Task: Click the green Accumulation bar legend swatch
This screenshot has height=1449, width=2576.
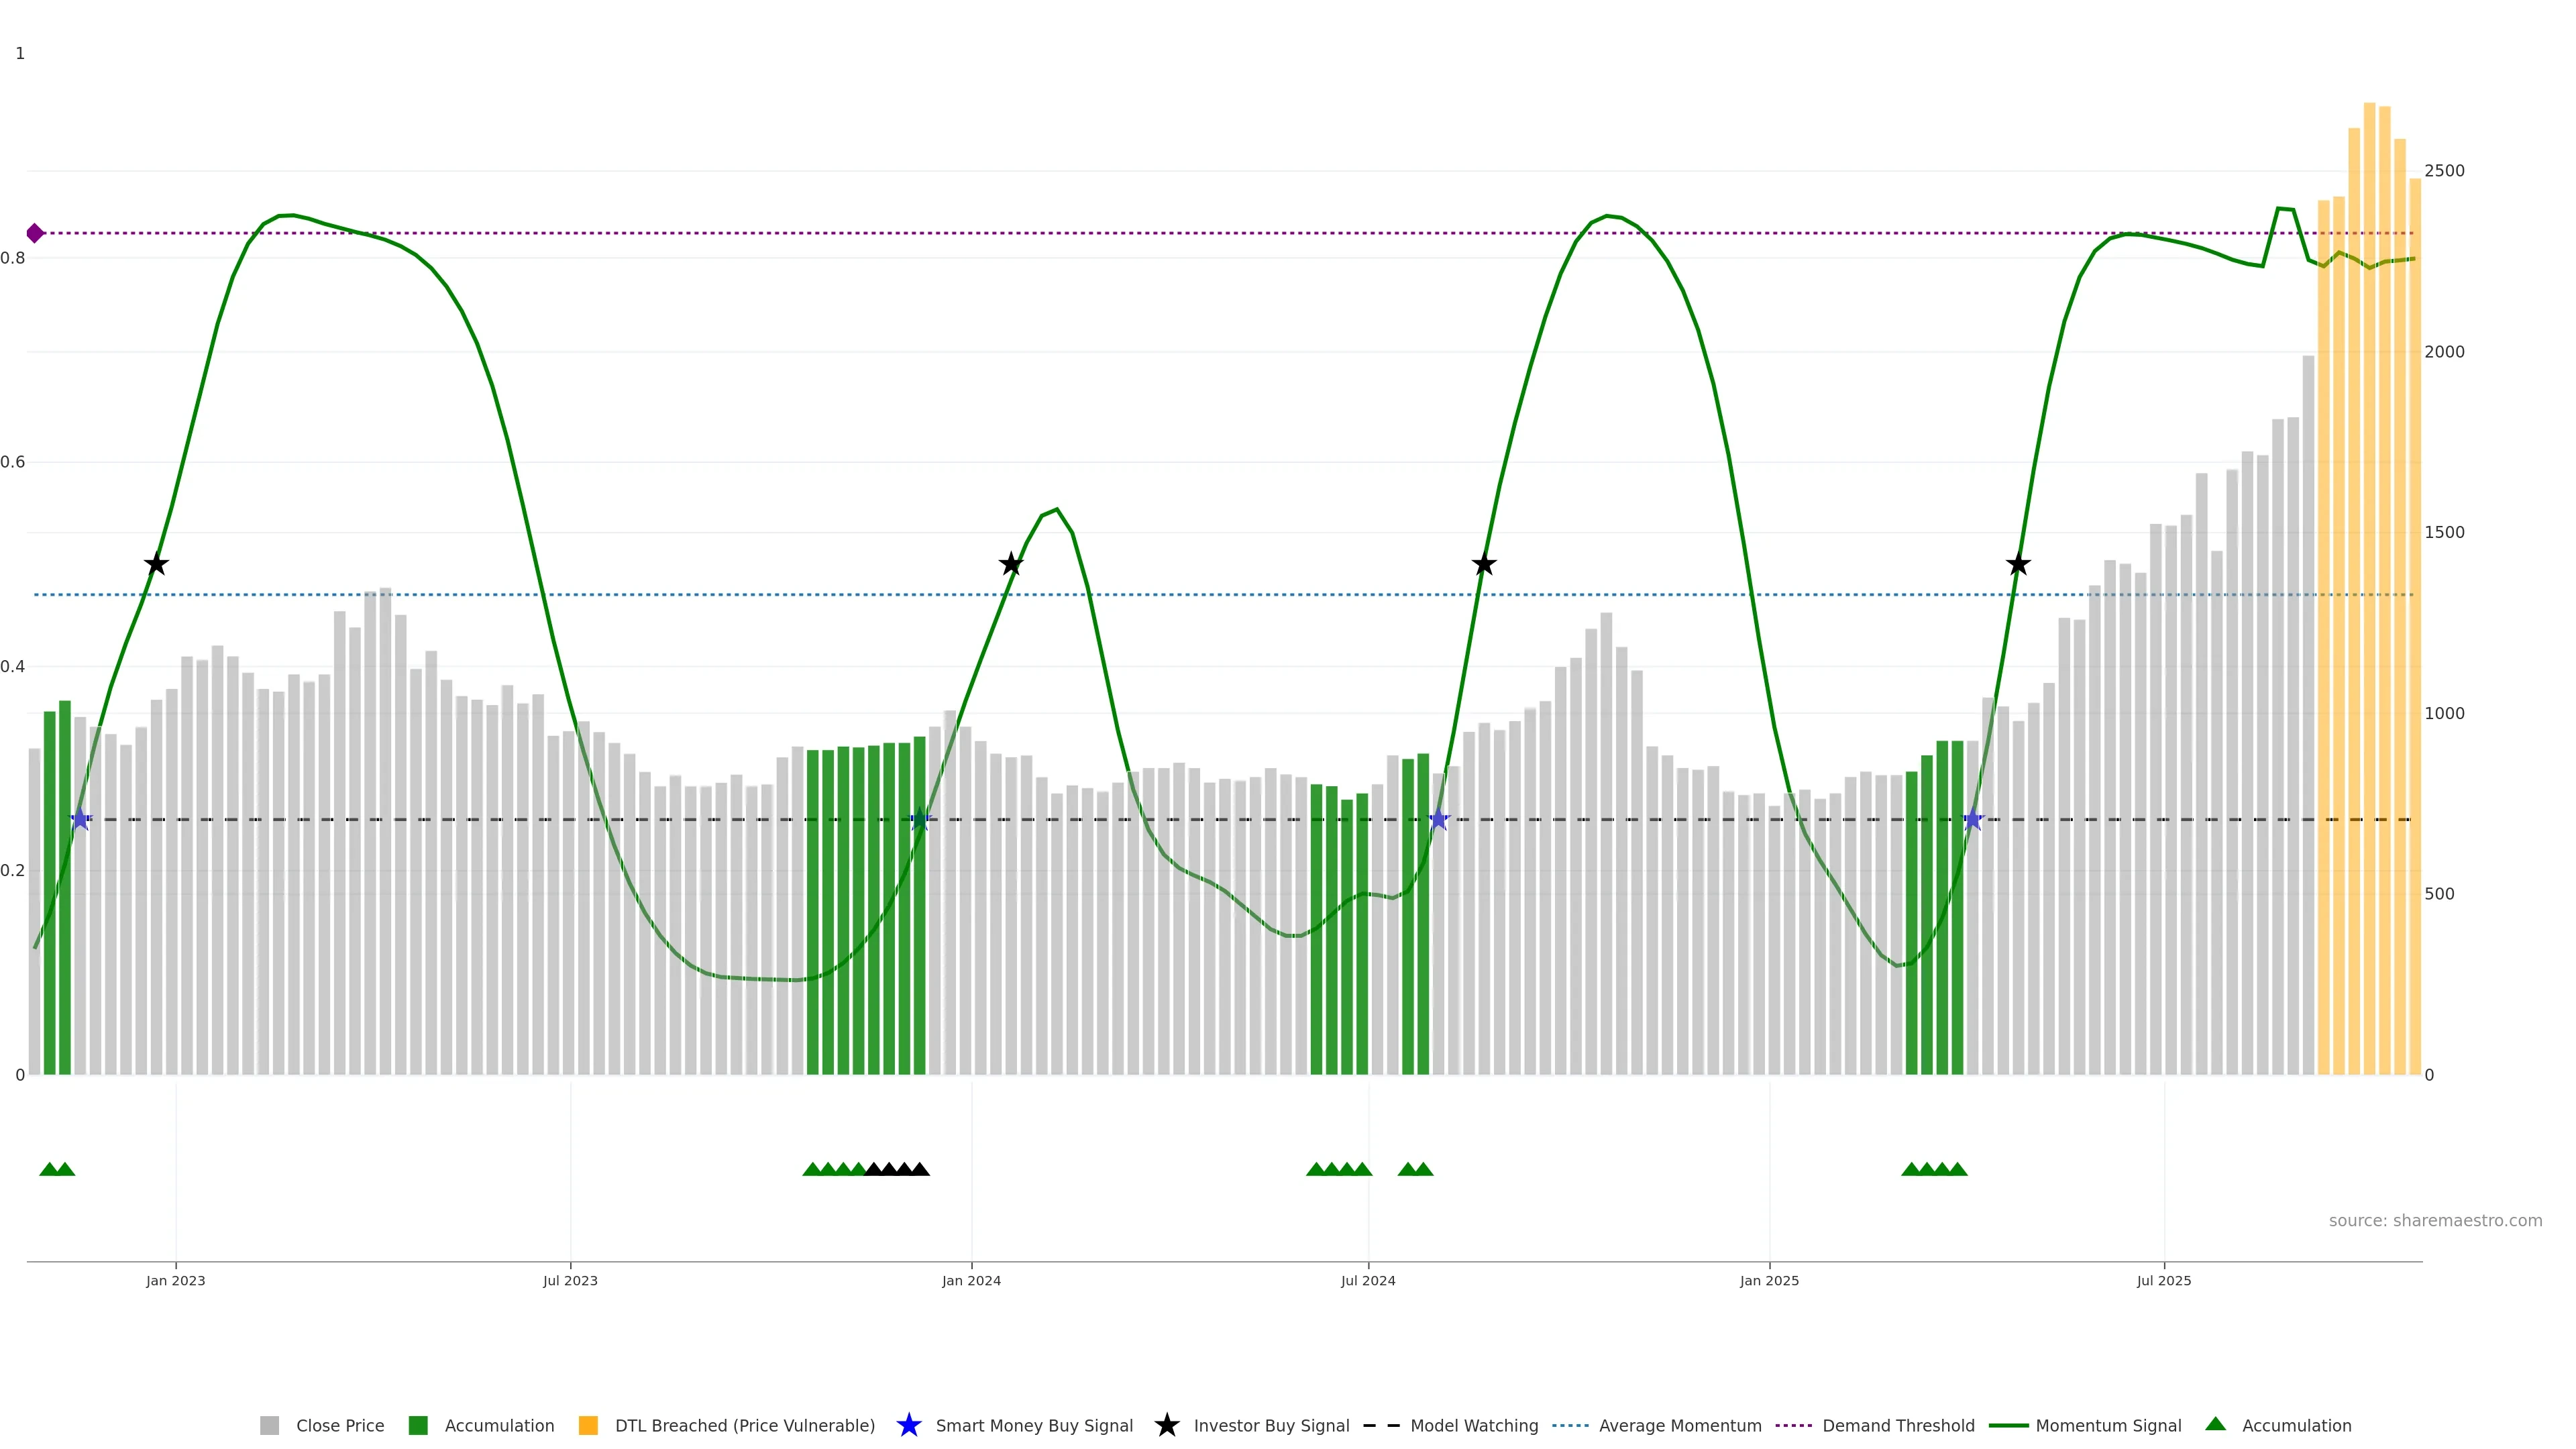Action: point(418,1426)
